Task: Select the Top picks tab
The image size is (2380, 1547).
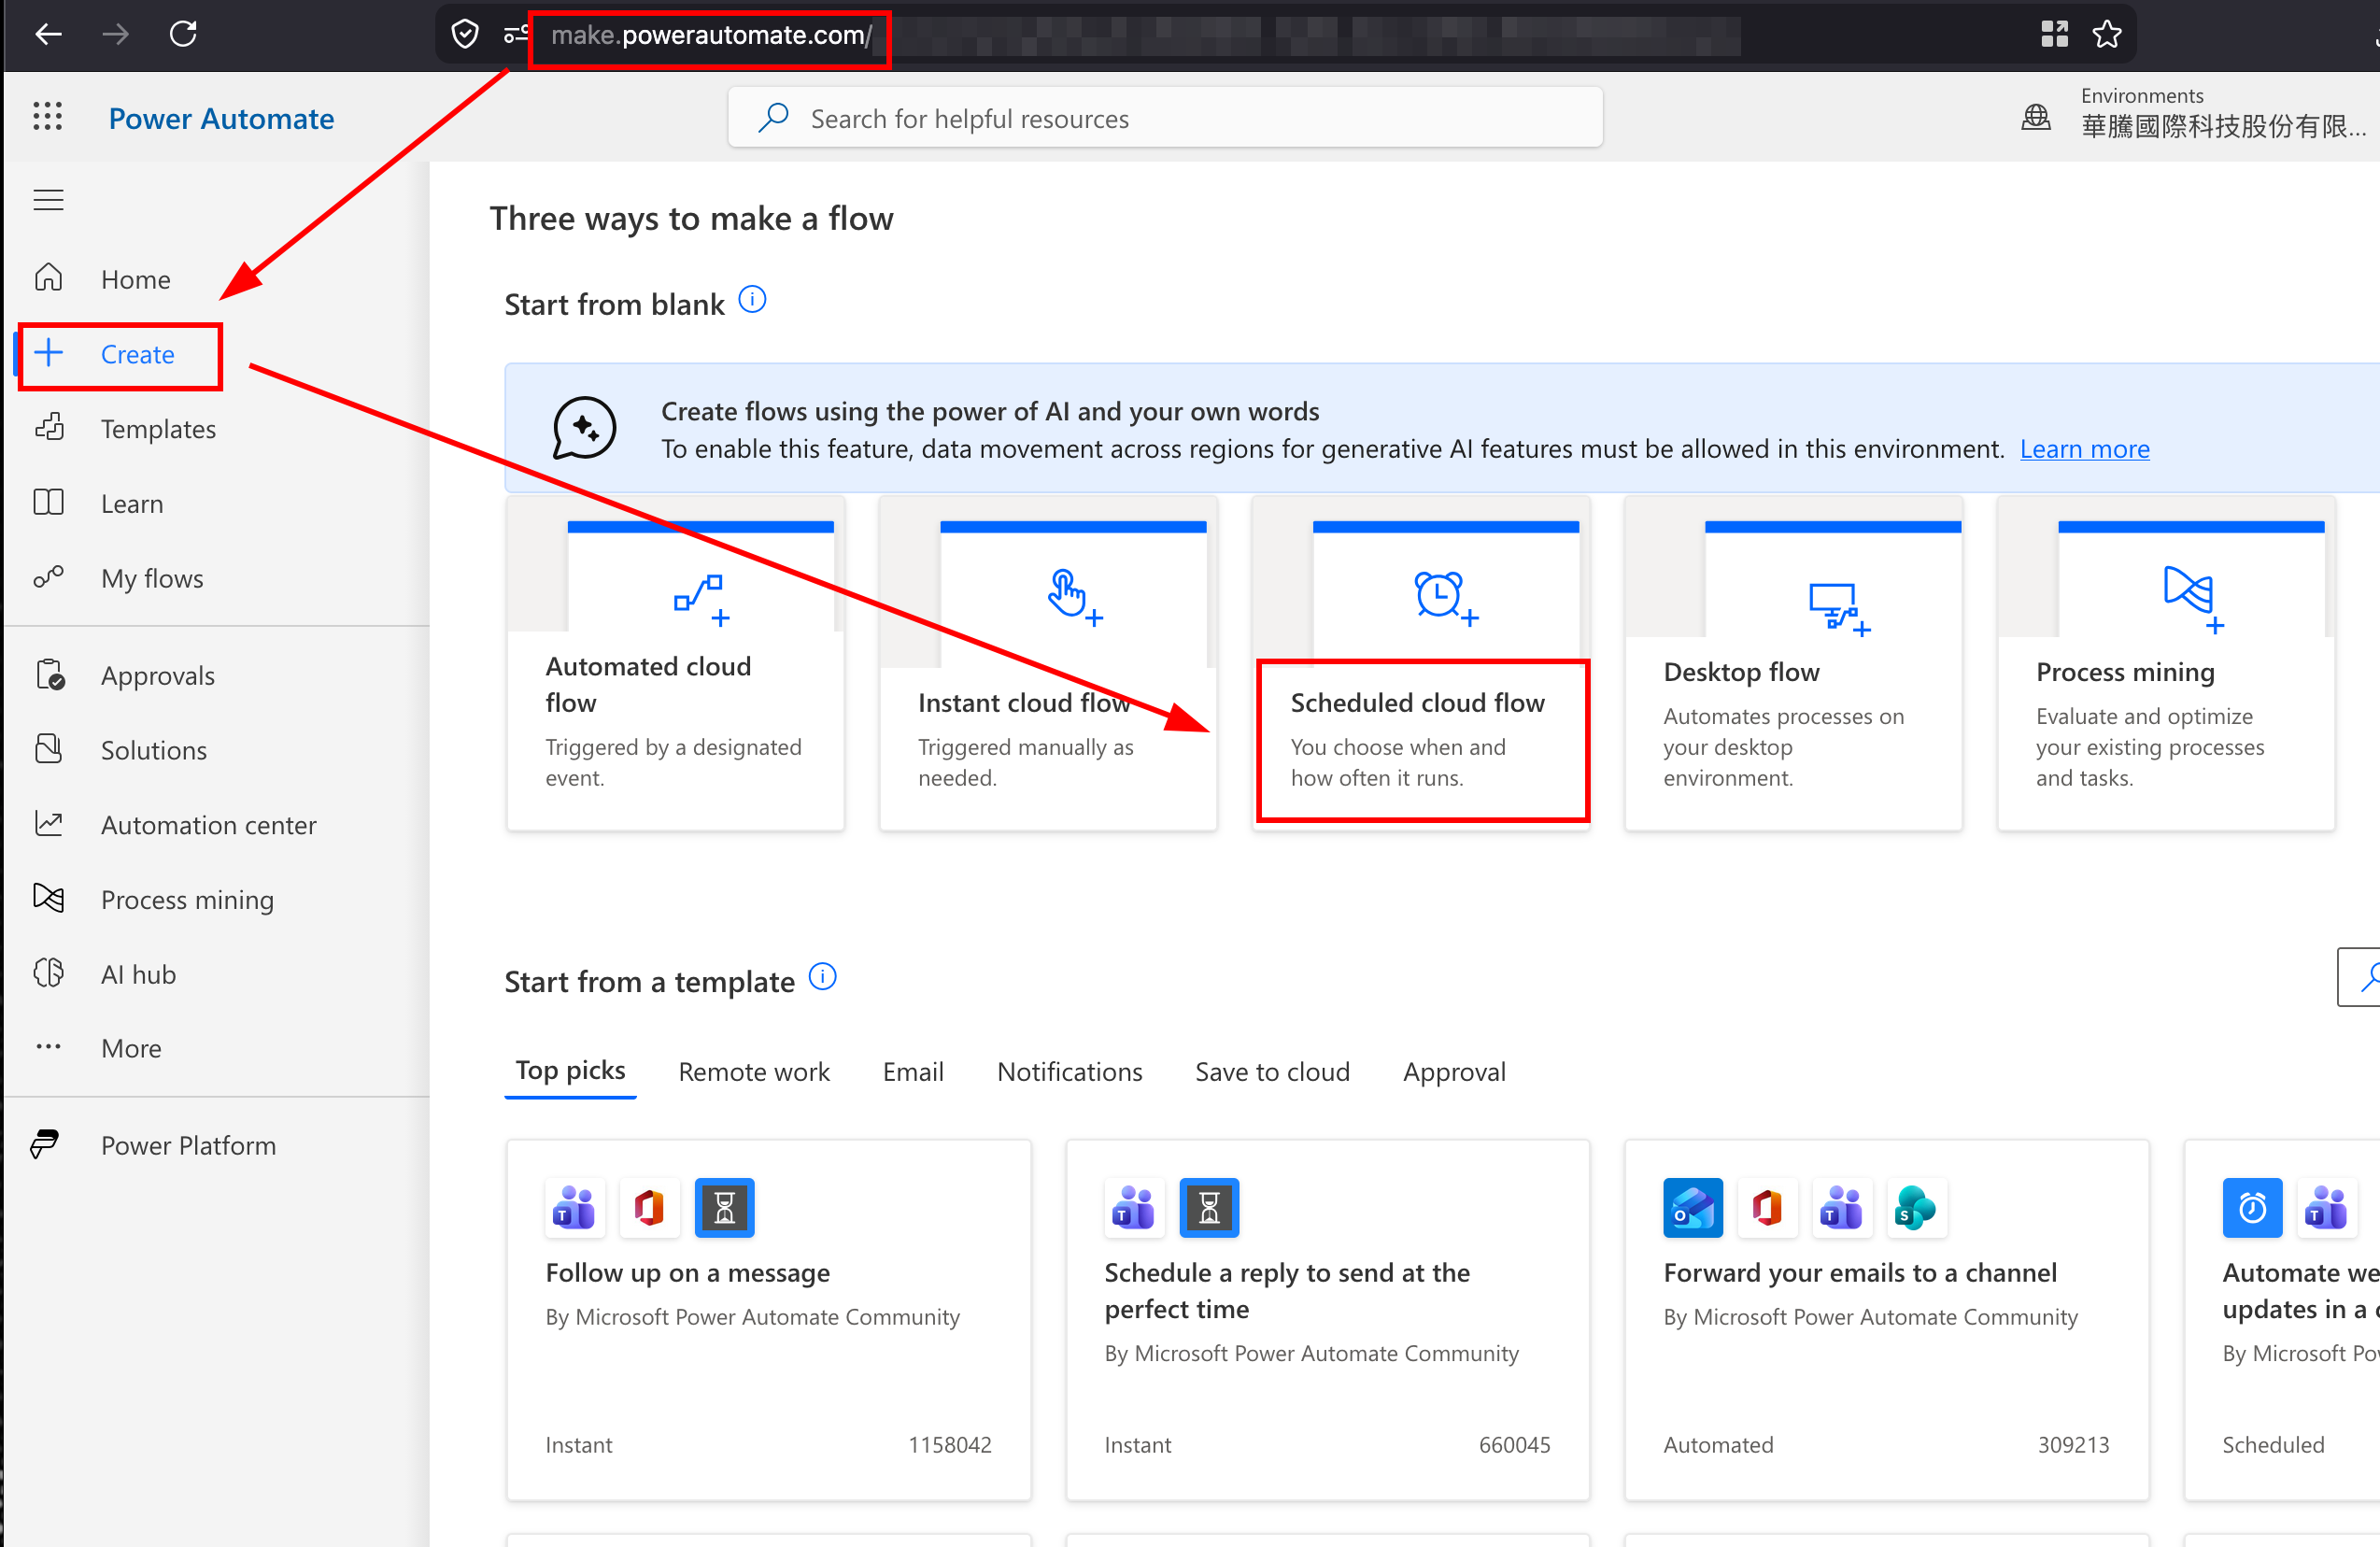Action: click(x=570, y=1071)
